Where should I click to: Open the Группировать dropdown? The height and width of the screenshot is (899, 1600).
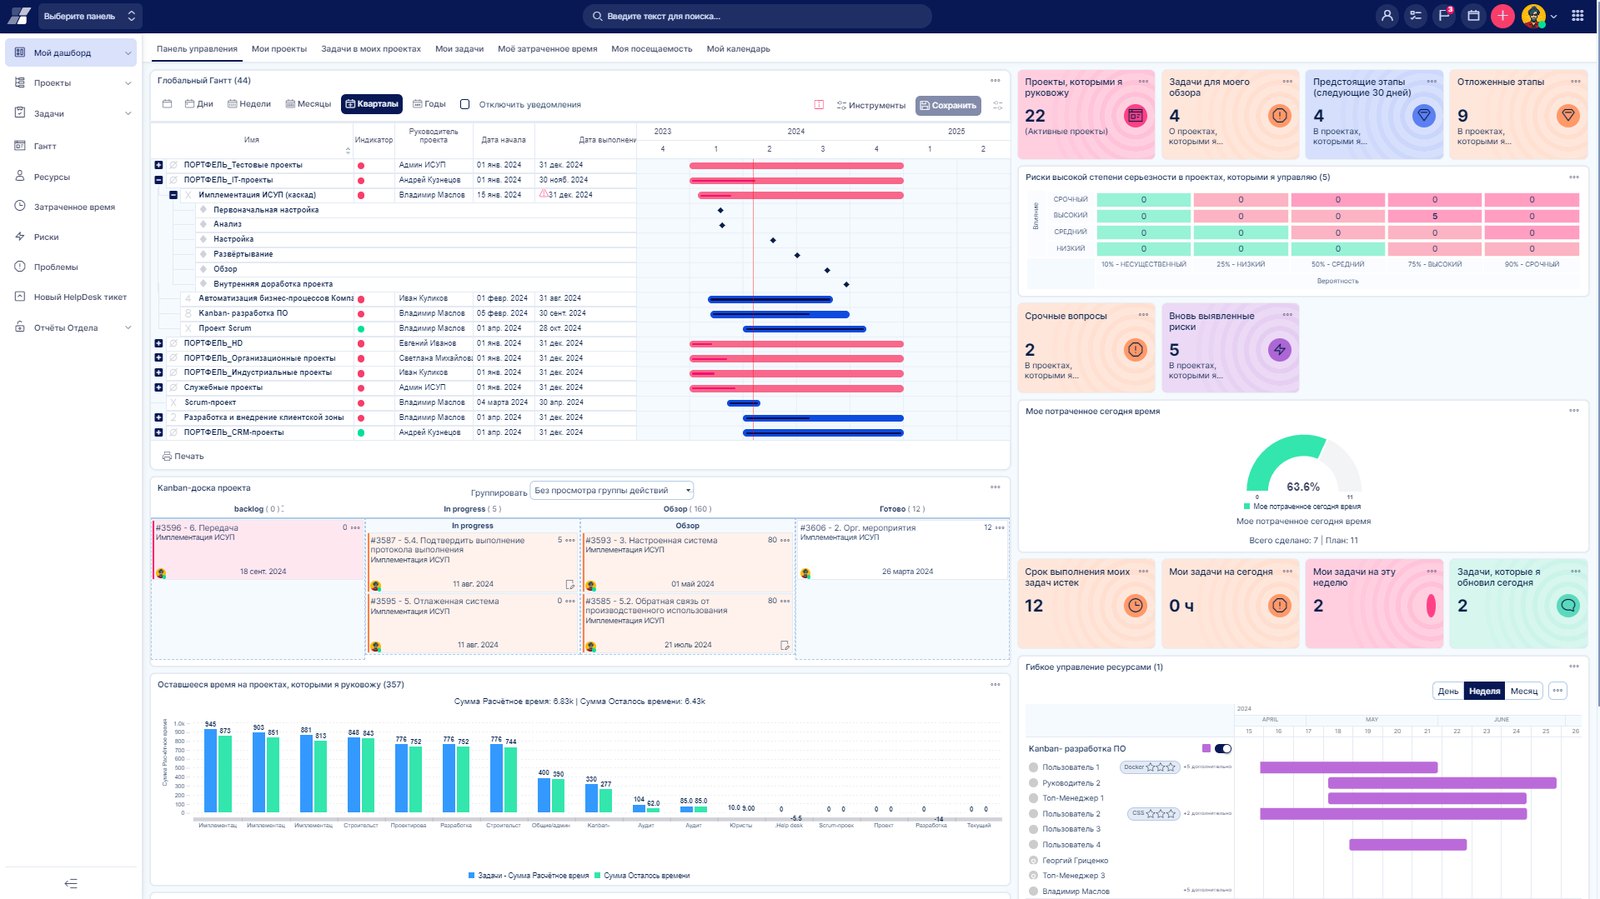[x=612, y=491]
